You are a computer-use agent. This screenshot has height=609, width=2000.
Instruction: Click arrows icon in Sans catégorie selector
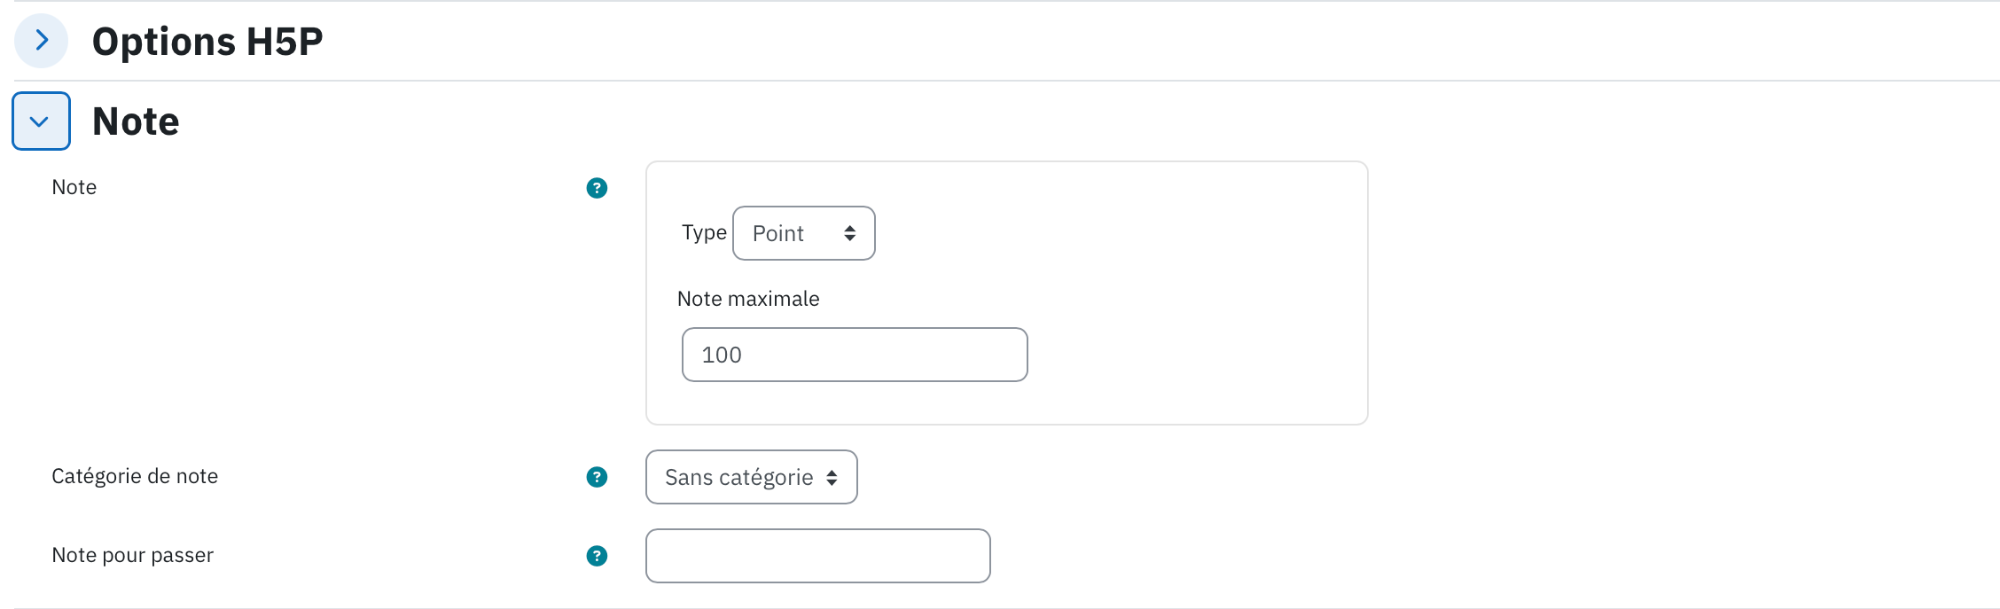pos(832,478)
